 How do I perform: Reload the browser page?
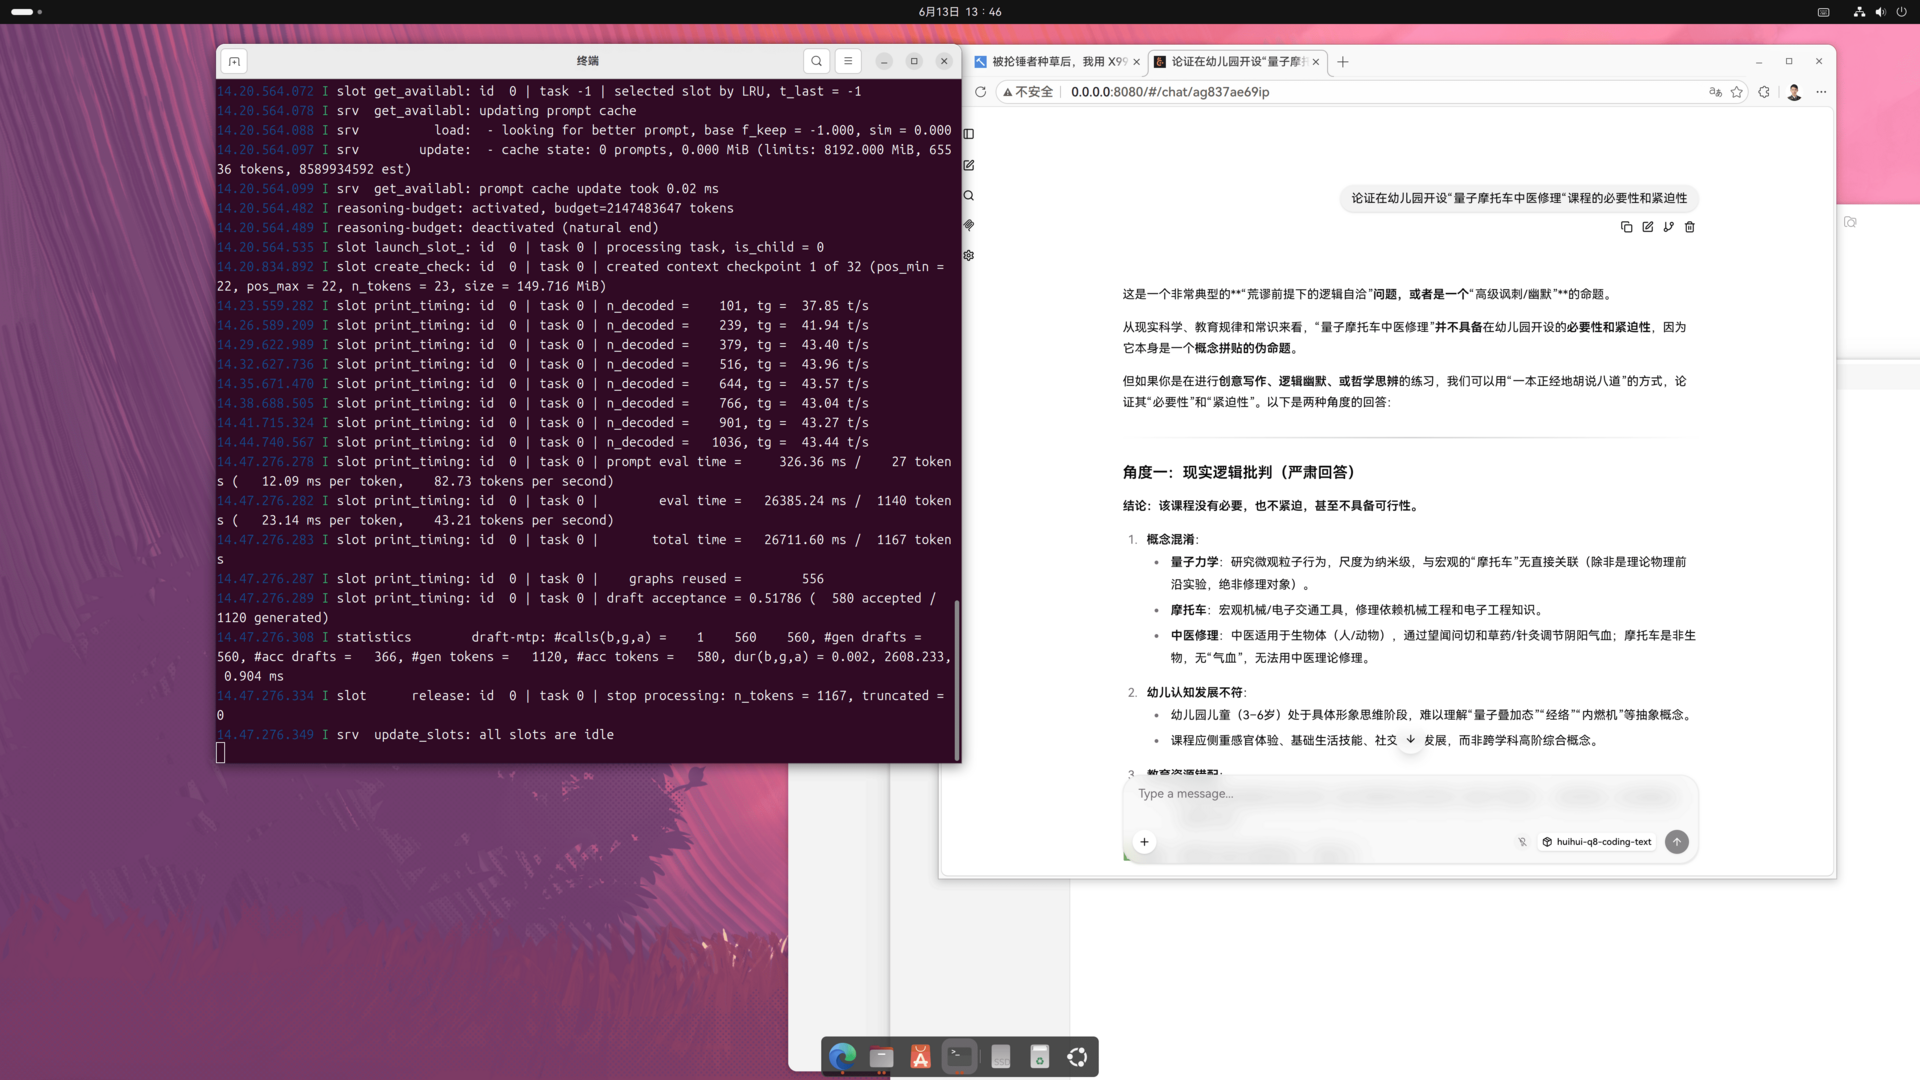pyautogui.click(x=980, y=92)
